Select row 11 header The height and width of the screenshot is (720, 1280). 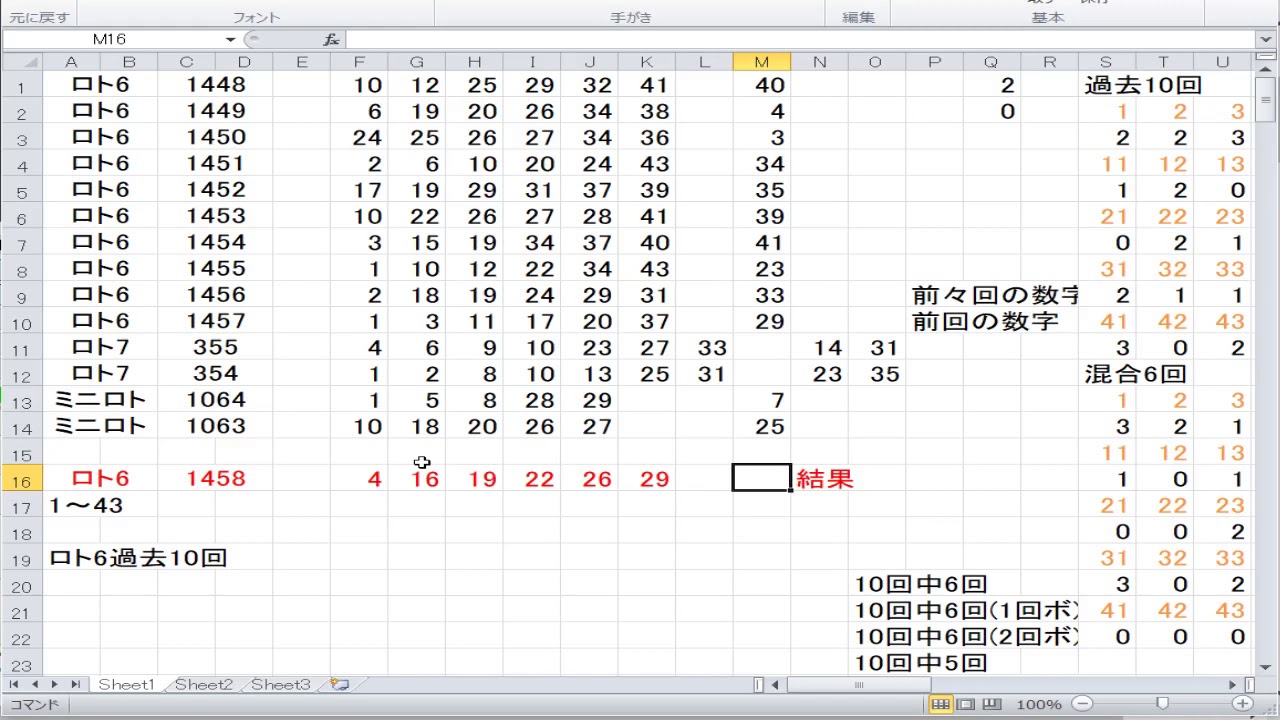pyautogui.click(x=21, y=349)
